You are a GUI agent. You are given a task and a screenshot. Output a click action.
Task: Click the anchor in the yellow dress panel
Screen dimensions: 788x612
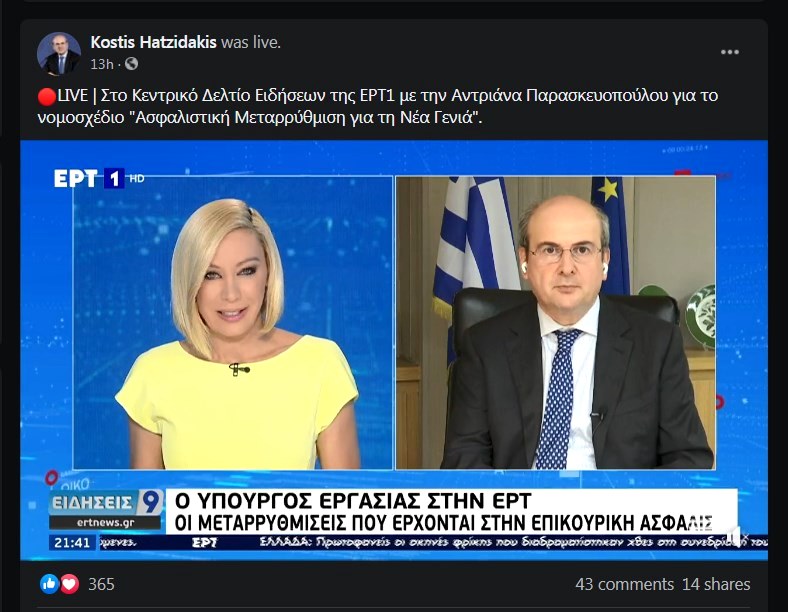[233, 323]
